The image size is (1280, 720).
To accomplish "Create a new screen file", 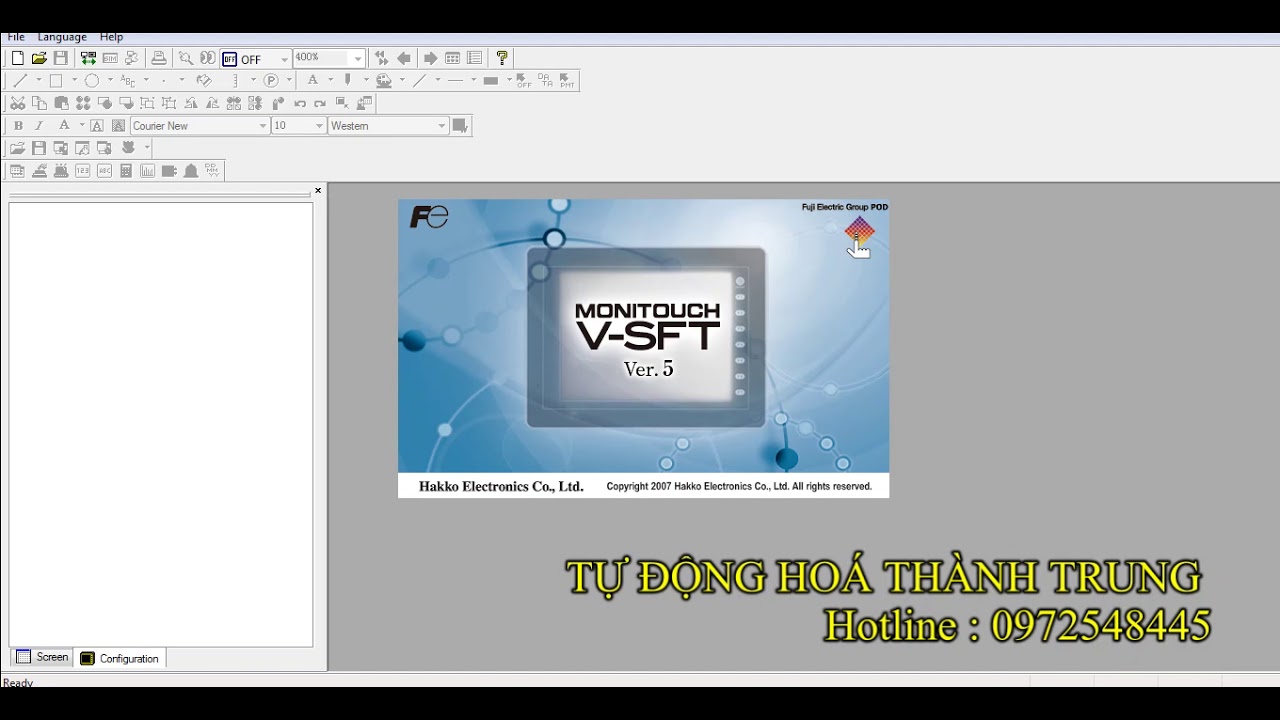I will (17, 58).
